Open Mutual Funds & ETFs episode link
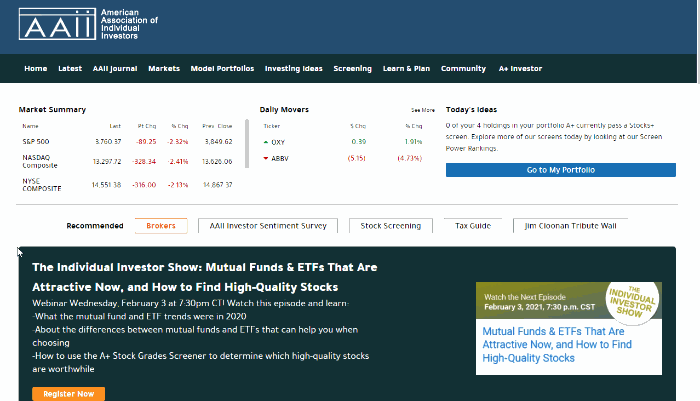This screenshot has height=401, width=700. coord(557,344)
